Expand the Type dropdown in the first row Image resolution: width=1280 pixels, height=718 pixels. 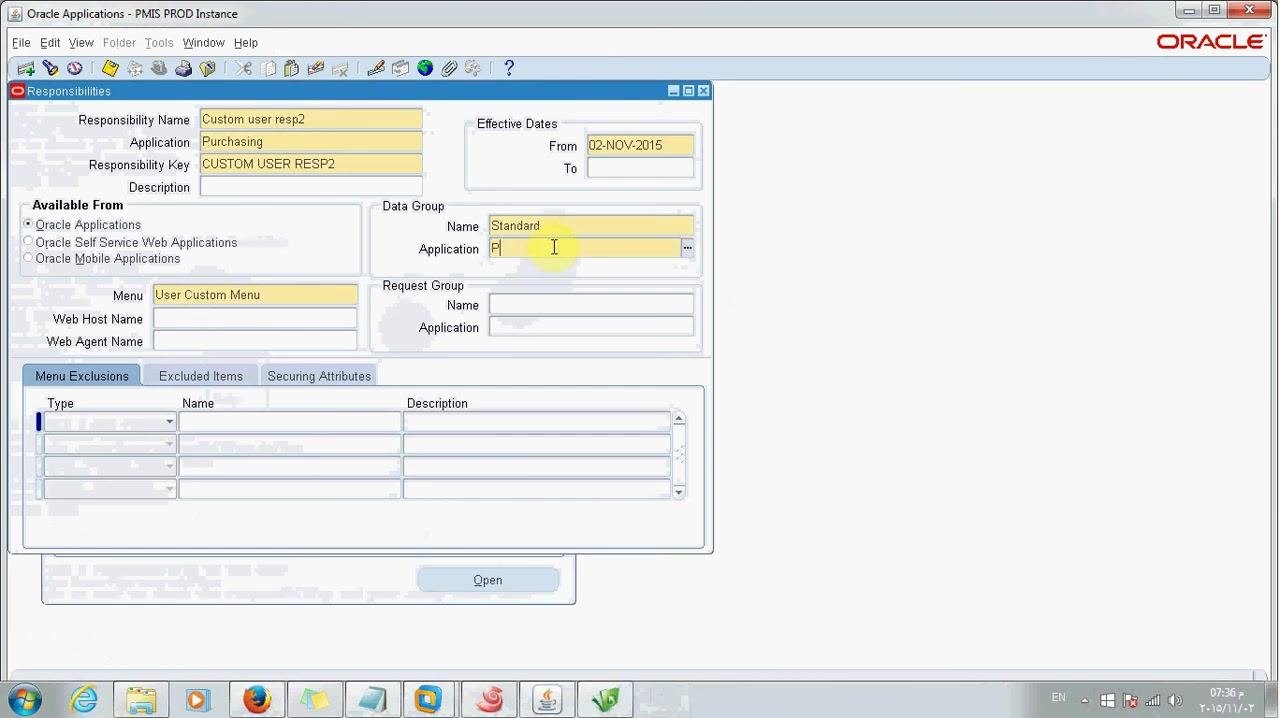169,422
